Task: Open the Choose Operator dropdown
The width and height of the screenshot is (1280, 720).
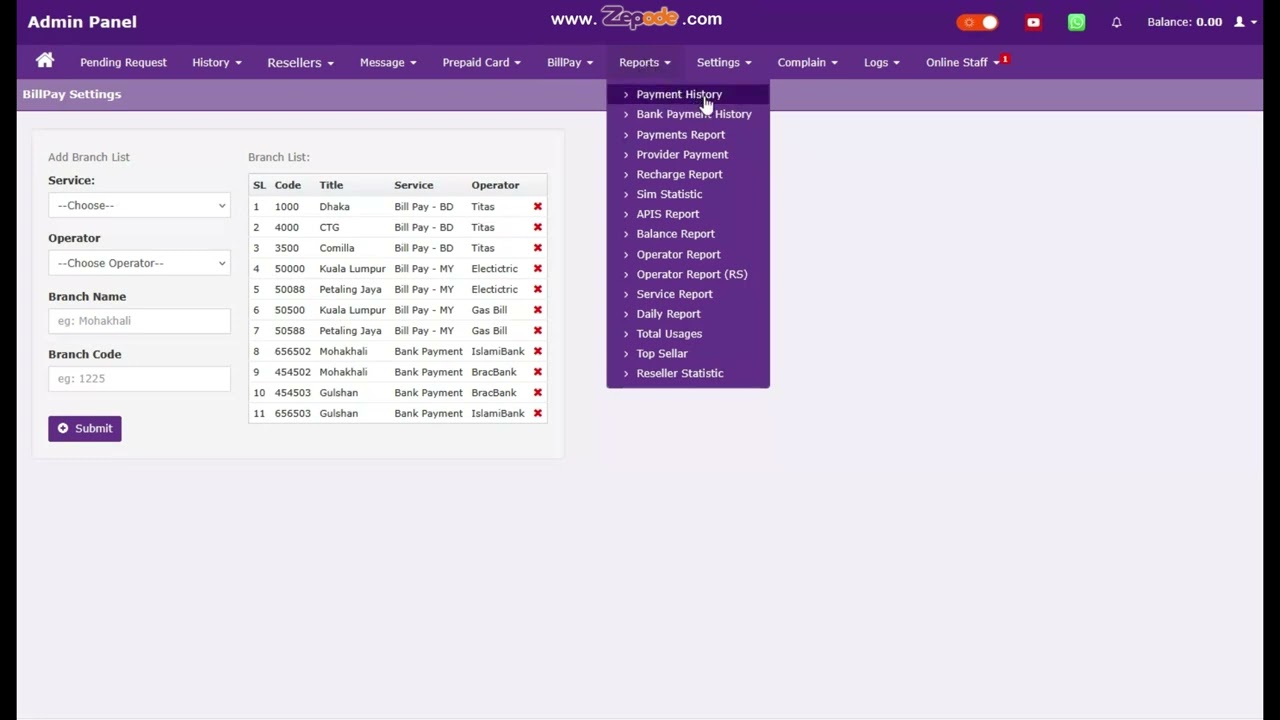Action: tap(139, 263)
